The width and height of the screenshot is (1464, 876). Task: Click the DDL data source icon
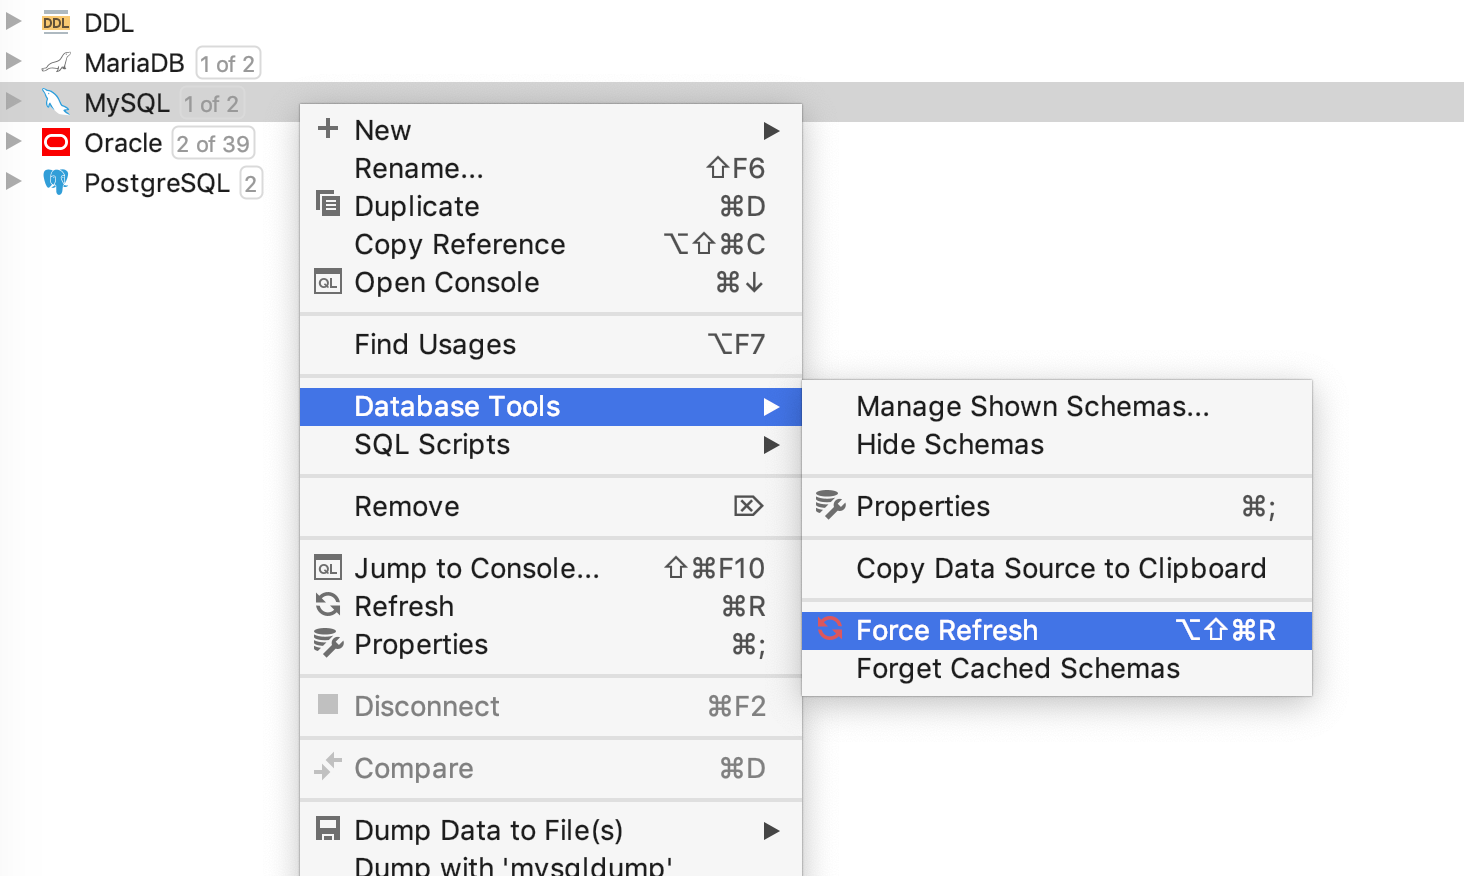56,21
